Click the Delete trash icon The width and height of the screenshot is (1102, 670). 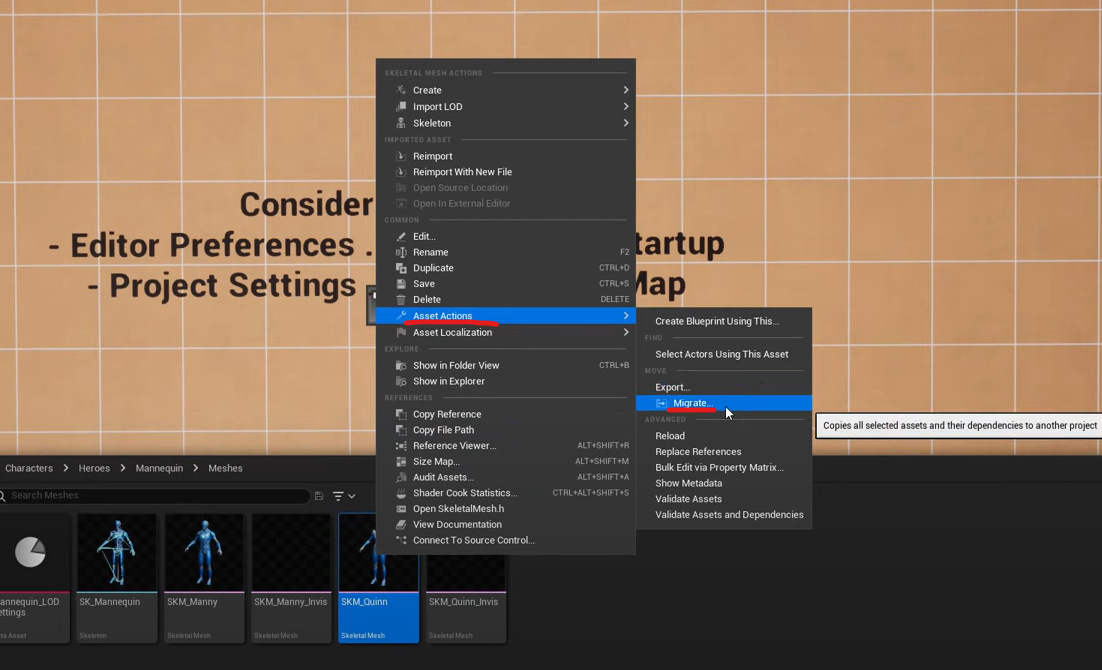(x=401, y=299)
